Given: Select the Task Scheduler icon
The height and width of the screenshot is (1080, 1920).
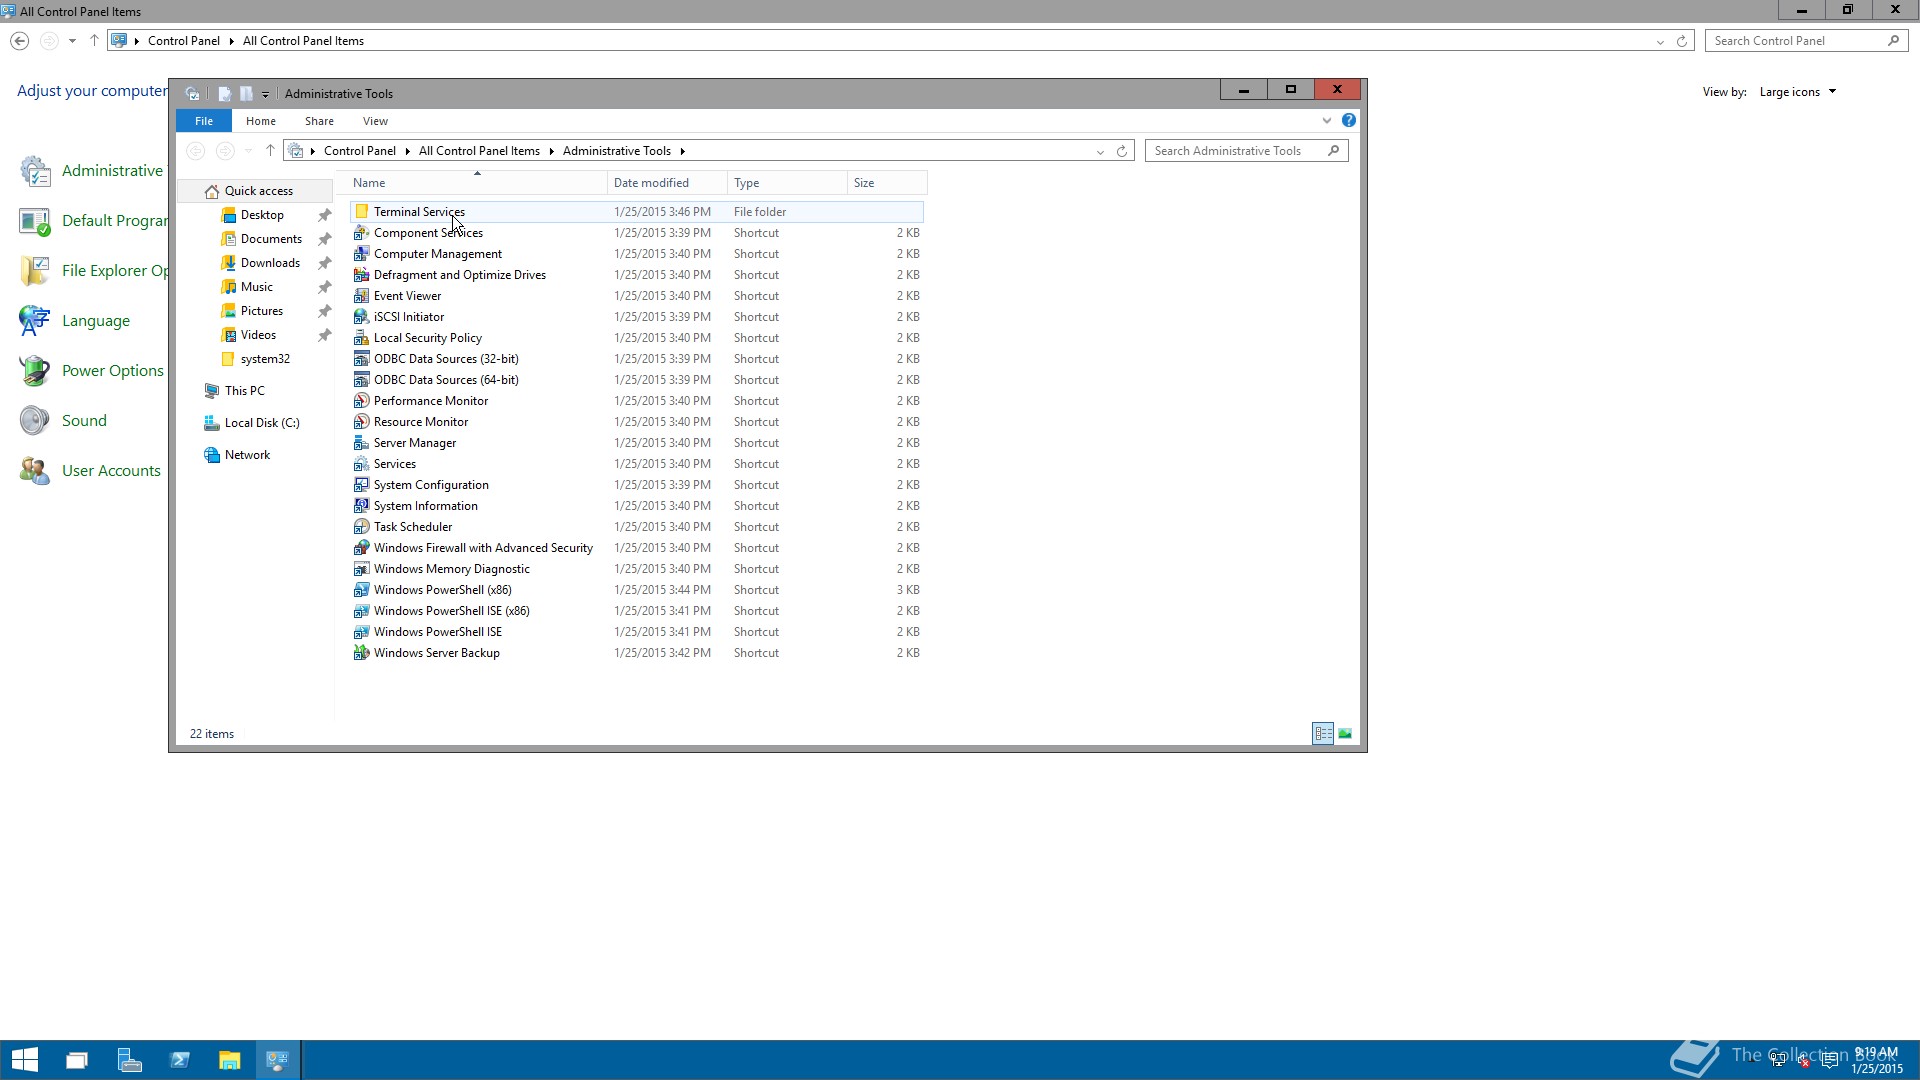Looking at the screenshot, I should [362, 527].
